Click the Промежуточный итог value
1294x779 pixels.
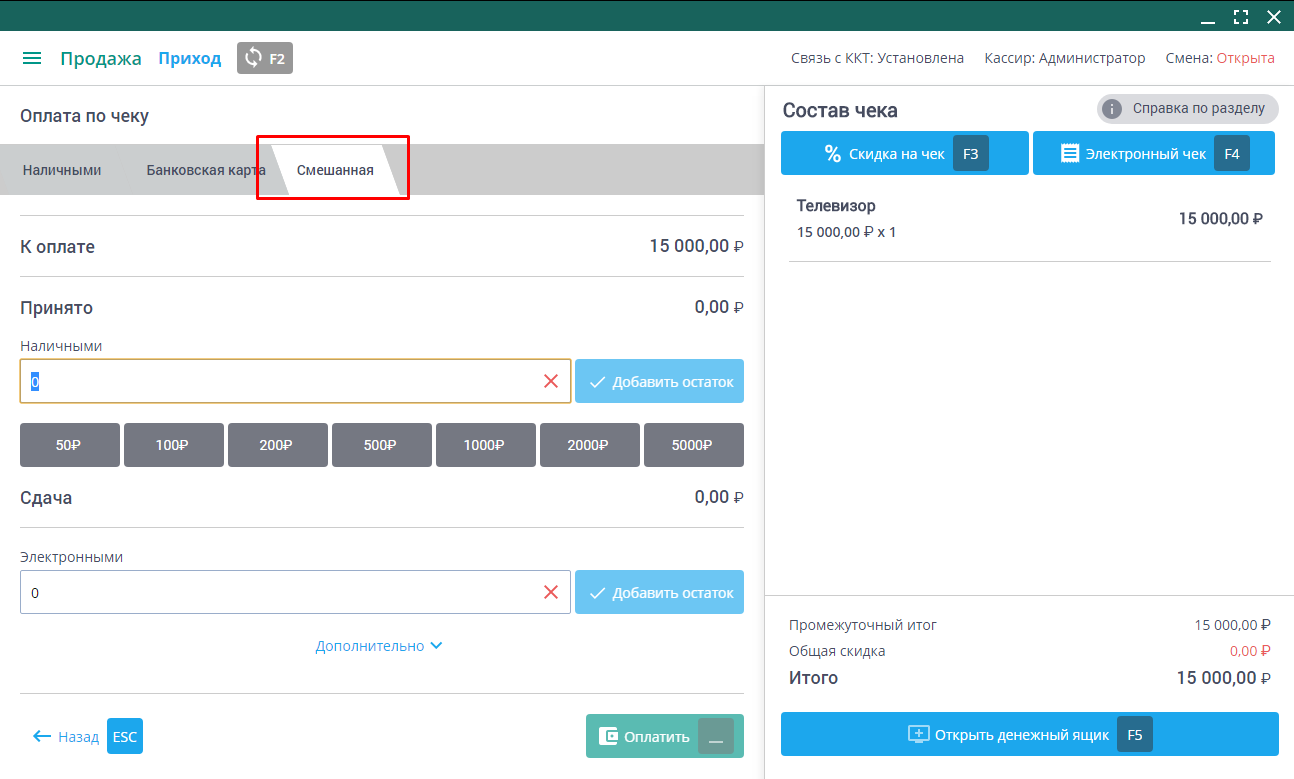click(1232, 625)
